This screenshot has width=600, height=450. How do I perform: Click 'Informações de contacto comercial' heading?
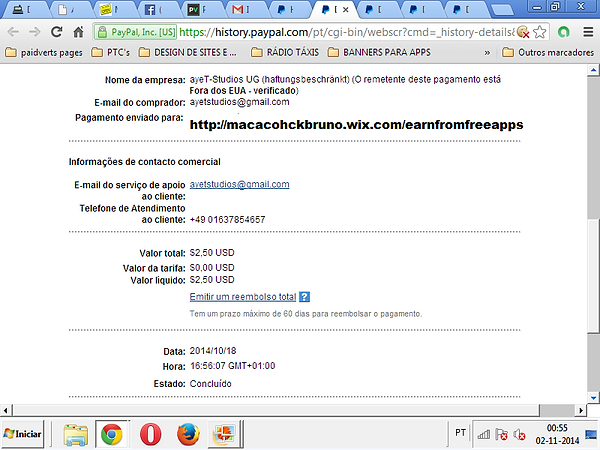(x=145, y=162)
